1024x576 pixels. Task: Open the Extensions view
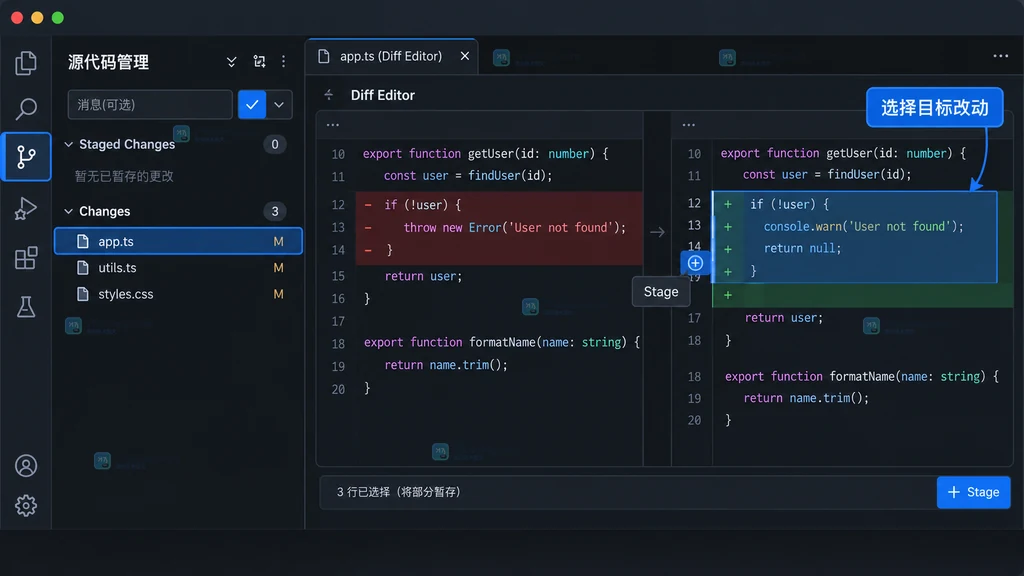(x=25, y=258)
